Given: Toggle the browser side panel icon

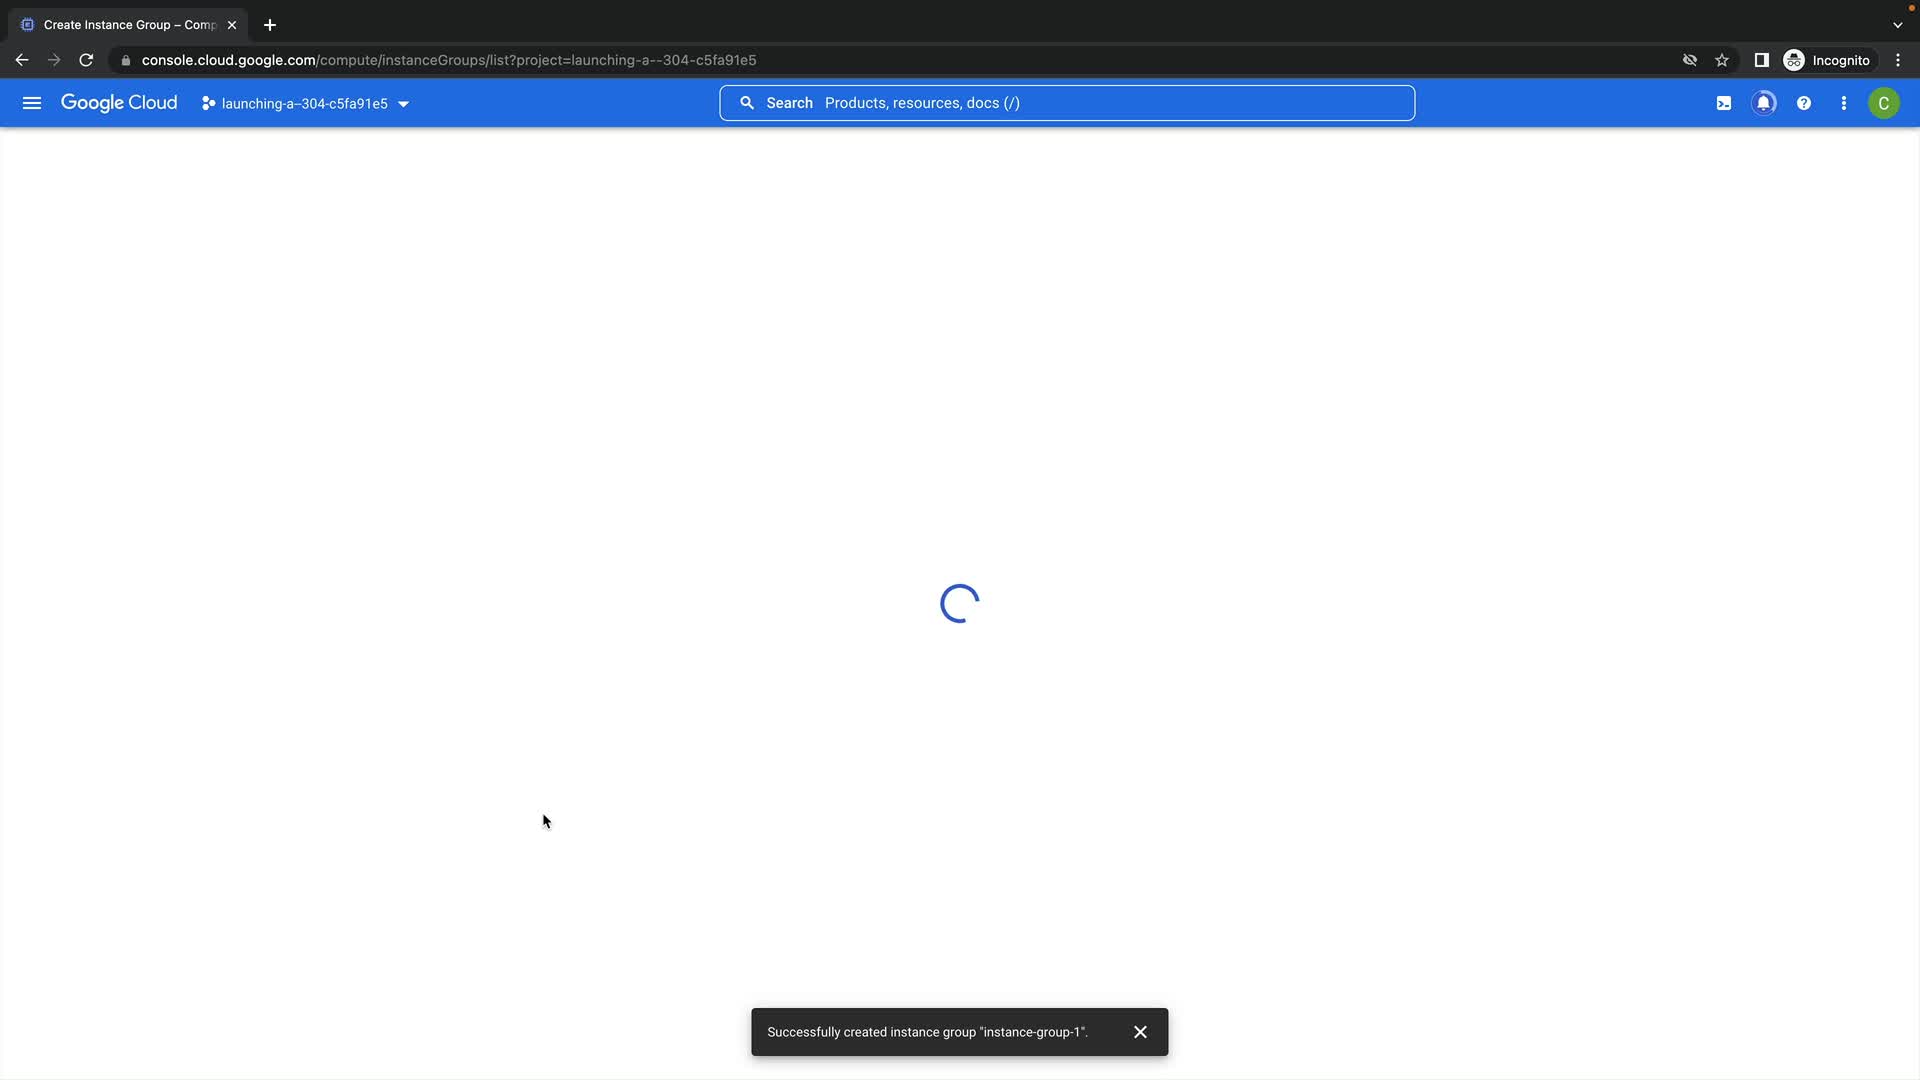Looking at the screenshot, I should 1762,60.
